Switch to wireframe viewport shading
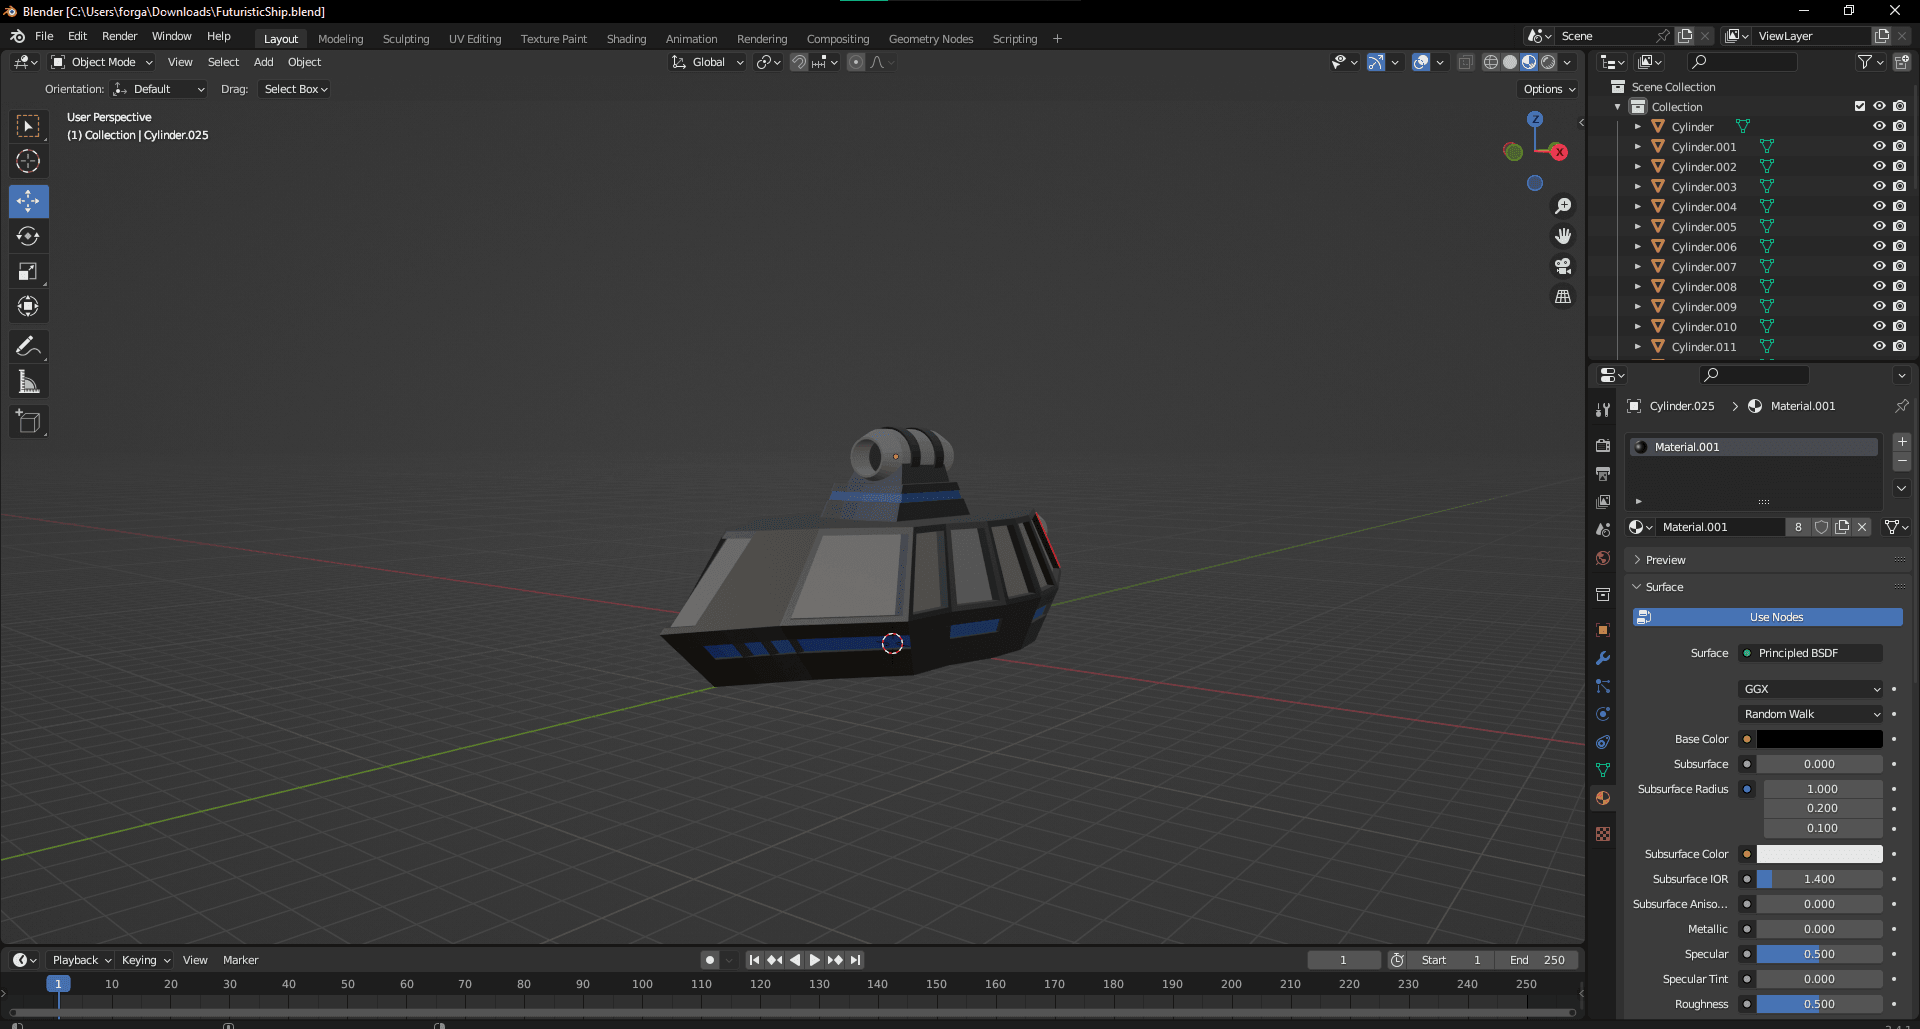 click(x=1491, y=62)
